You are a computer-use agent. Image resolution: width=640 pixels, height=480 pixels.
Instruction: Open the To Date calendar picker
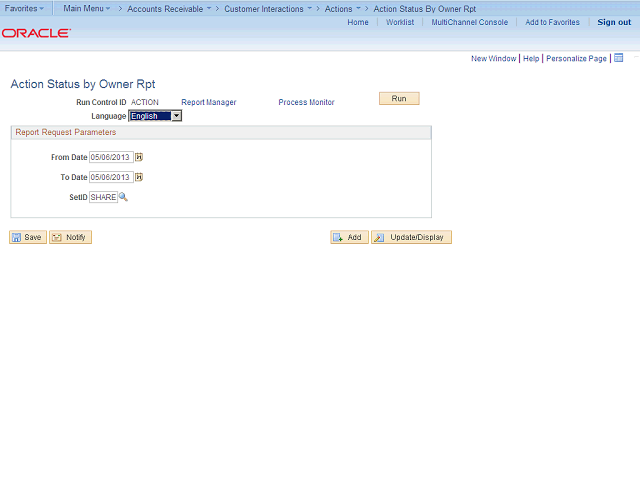click(139, 177)
